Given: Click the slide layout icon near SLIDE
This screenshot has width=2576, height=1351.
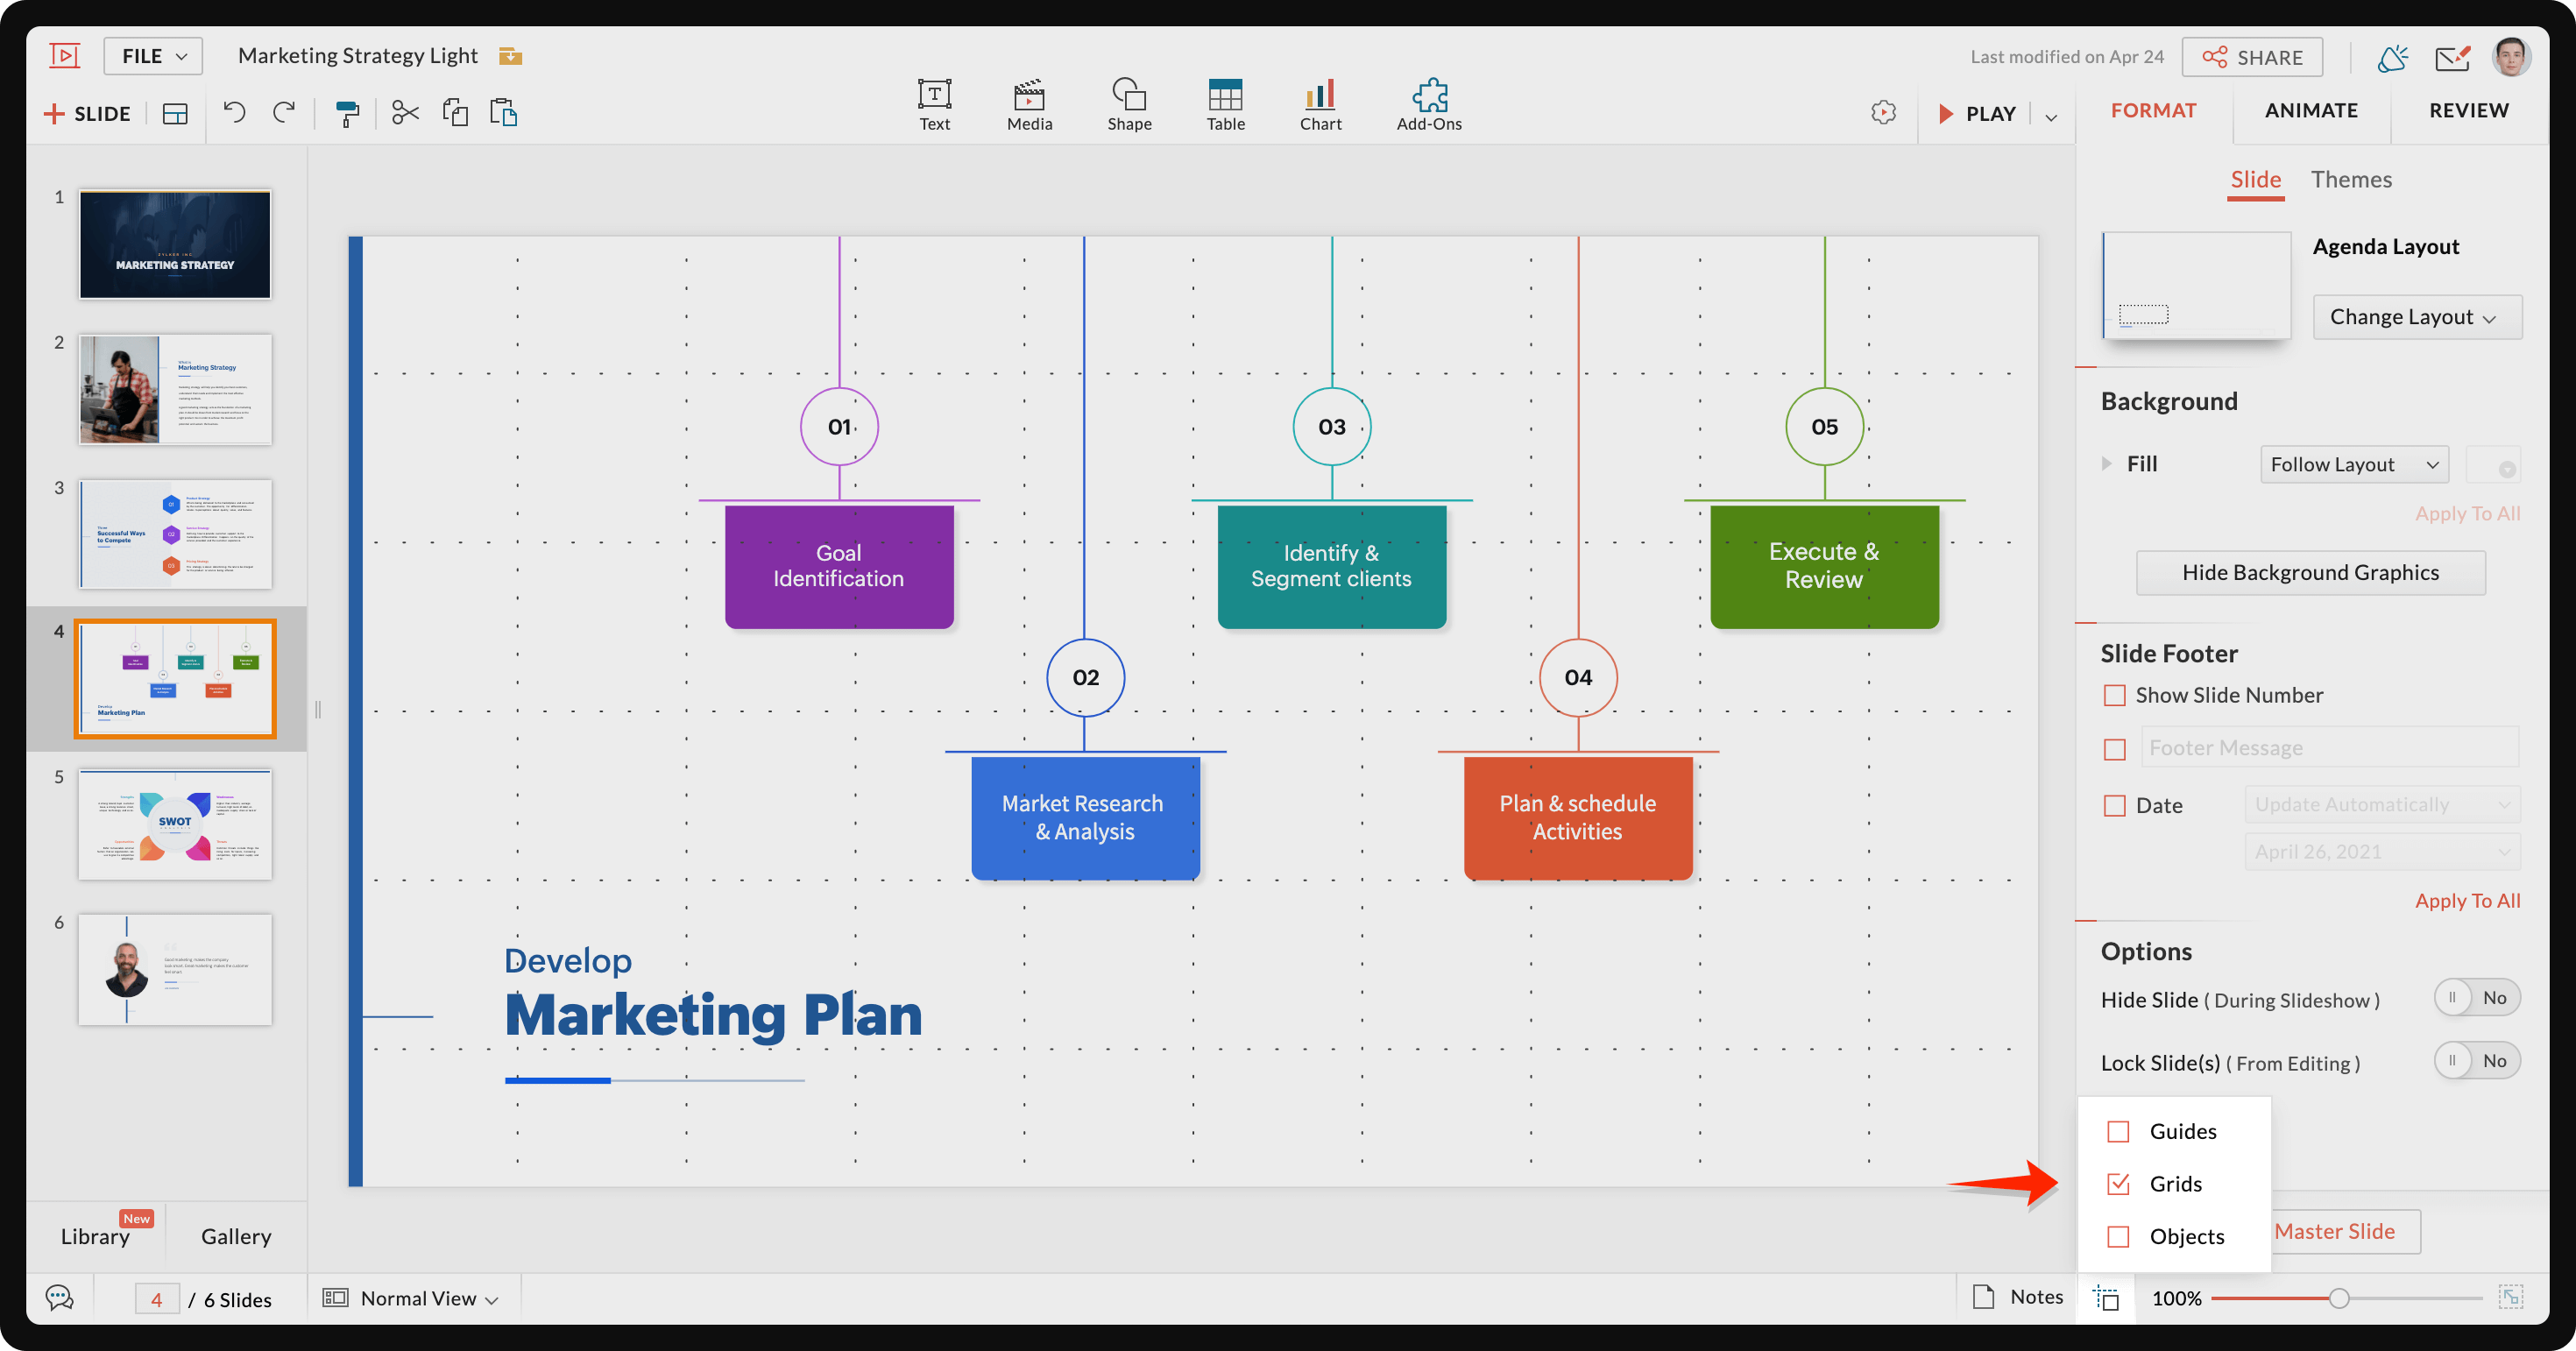Looking at the screenshot, I should pos(175,114).
